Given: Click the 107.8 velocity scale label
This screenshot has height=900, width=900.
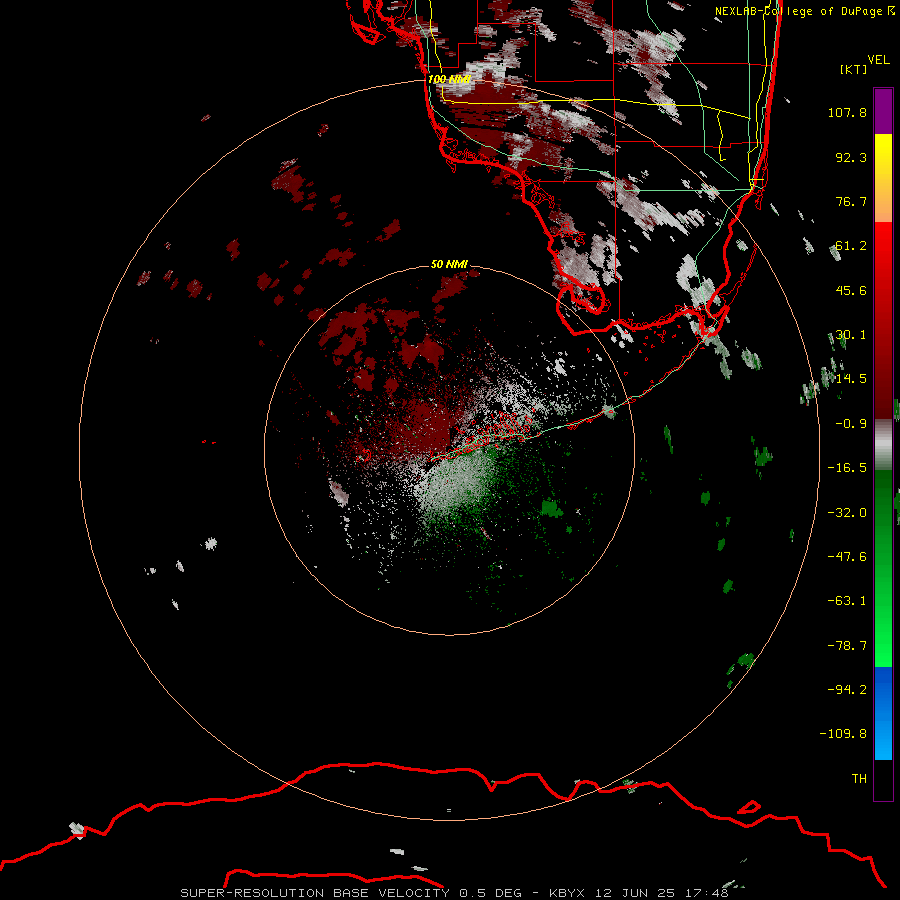Looking at the screenshot, I should (x=847, y=112).
